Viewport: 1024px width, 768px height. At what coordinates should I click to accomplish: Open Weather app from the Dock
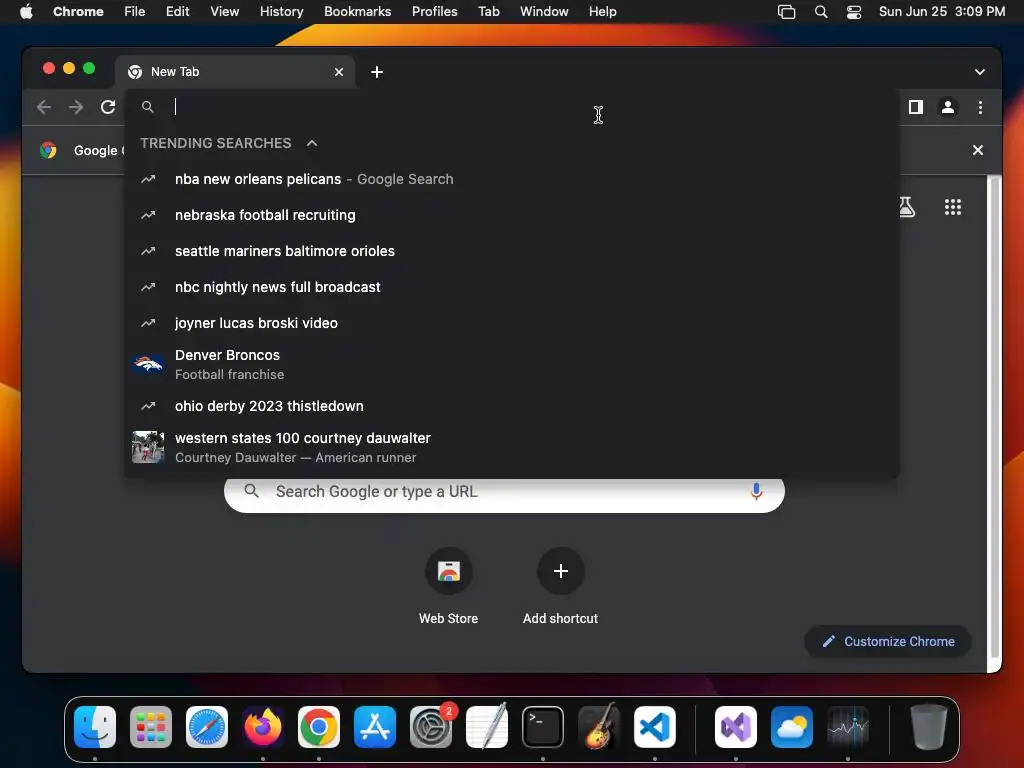click(792, 726)
